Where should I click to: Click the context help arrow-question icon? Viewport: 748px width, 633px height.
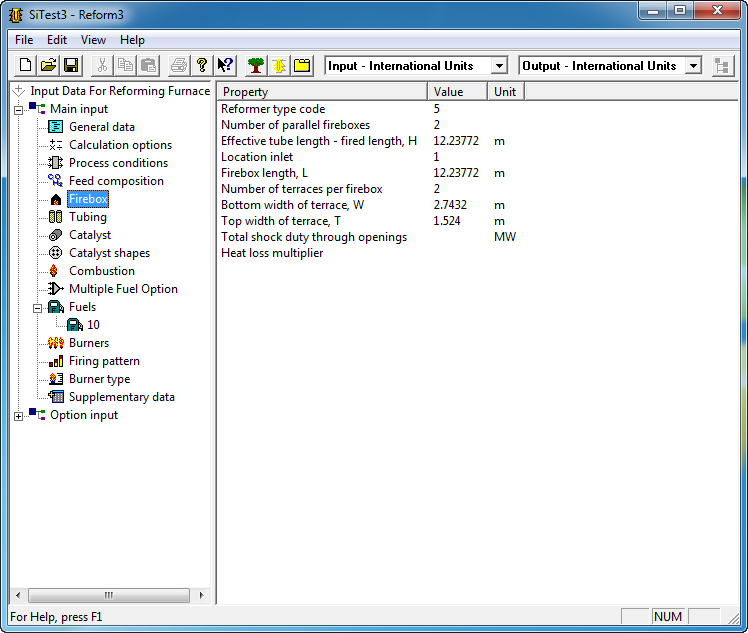225,65
